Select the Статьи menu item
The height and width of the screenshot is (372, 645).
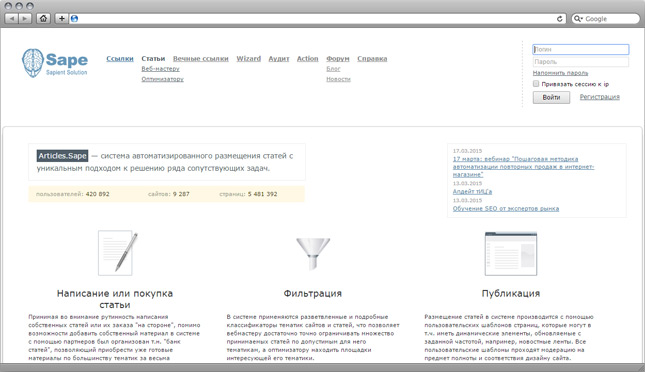[153, 58]
